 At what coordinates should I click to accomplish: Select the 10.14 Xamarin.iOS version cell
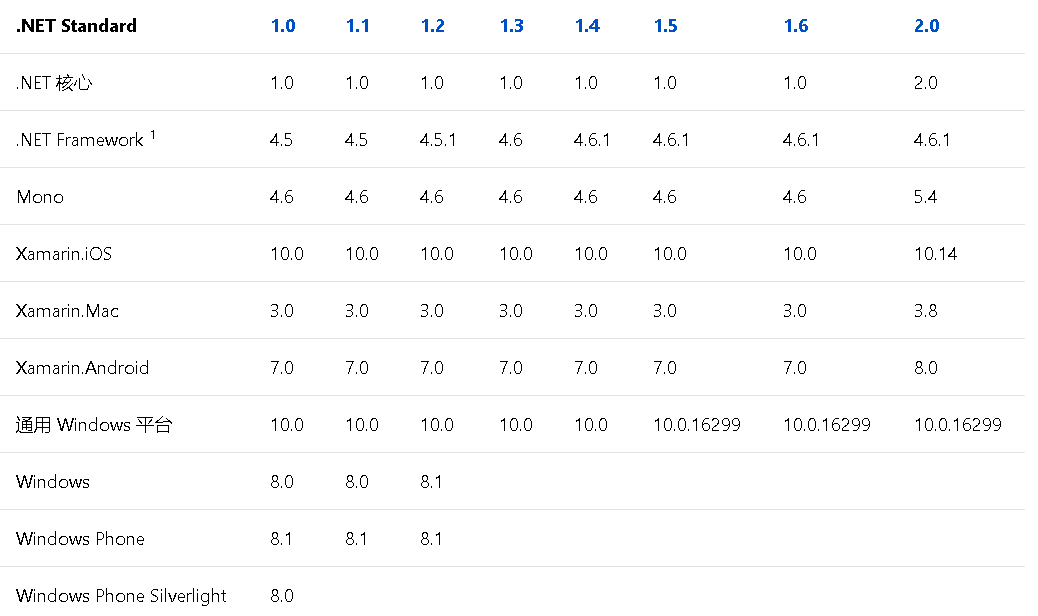936,254
